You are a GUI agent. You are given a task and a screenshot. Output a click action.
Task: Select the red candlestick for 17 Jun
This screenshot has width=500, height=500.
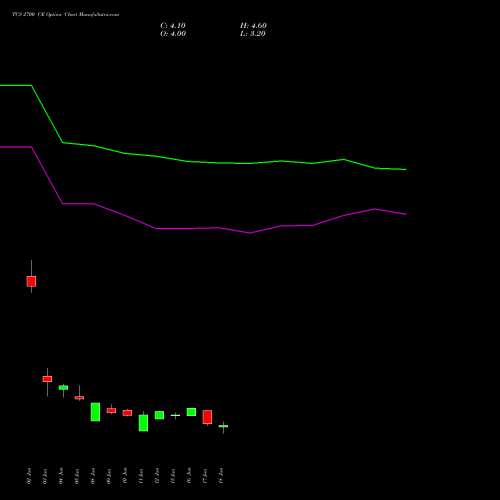pyautogui.click(x=207, y=417)
